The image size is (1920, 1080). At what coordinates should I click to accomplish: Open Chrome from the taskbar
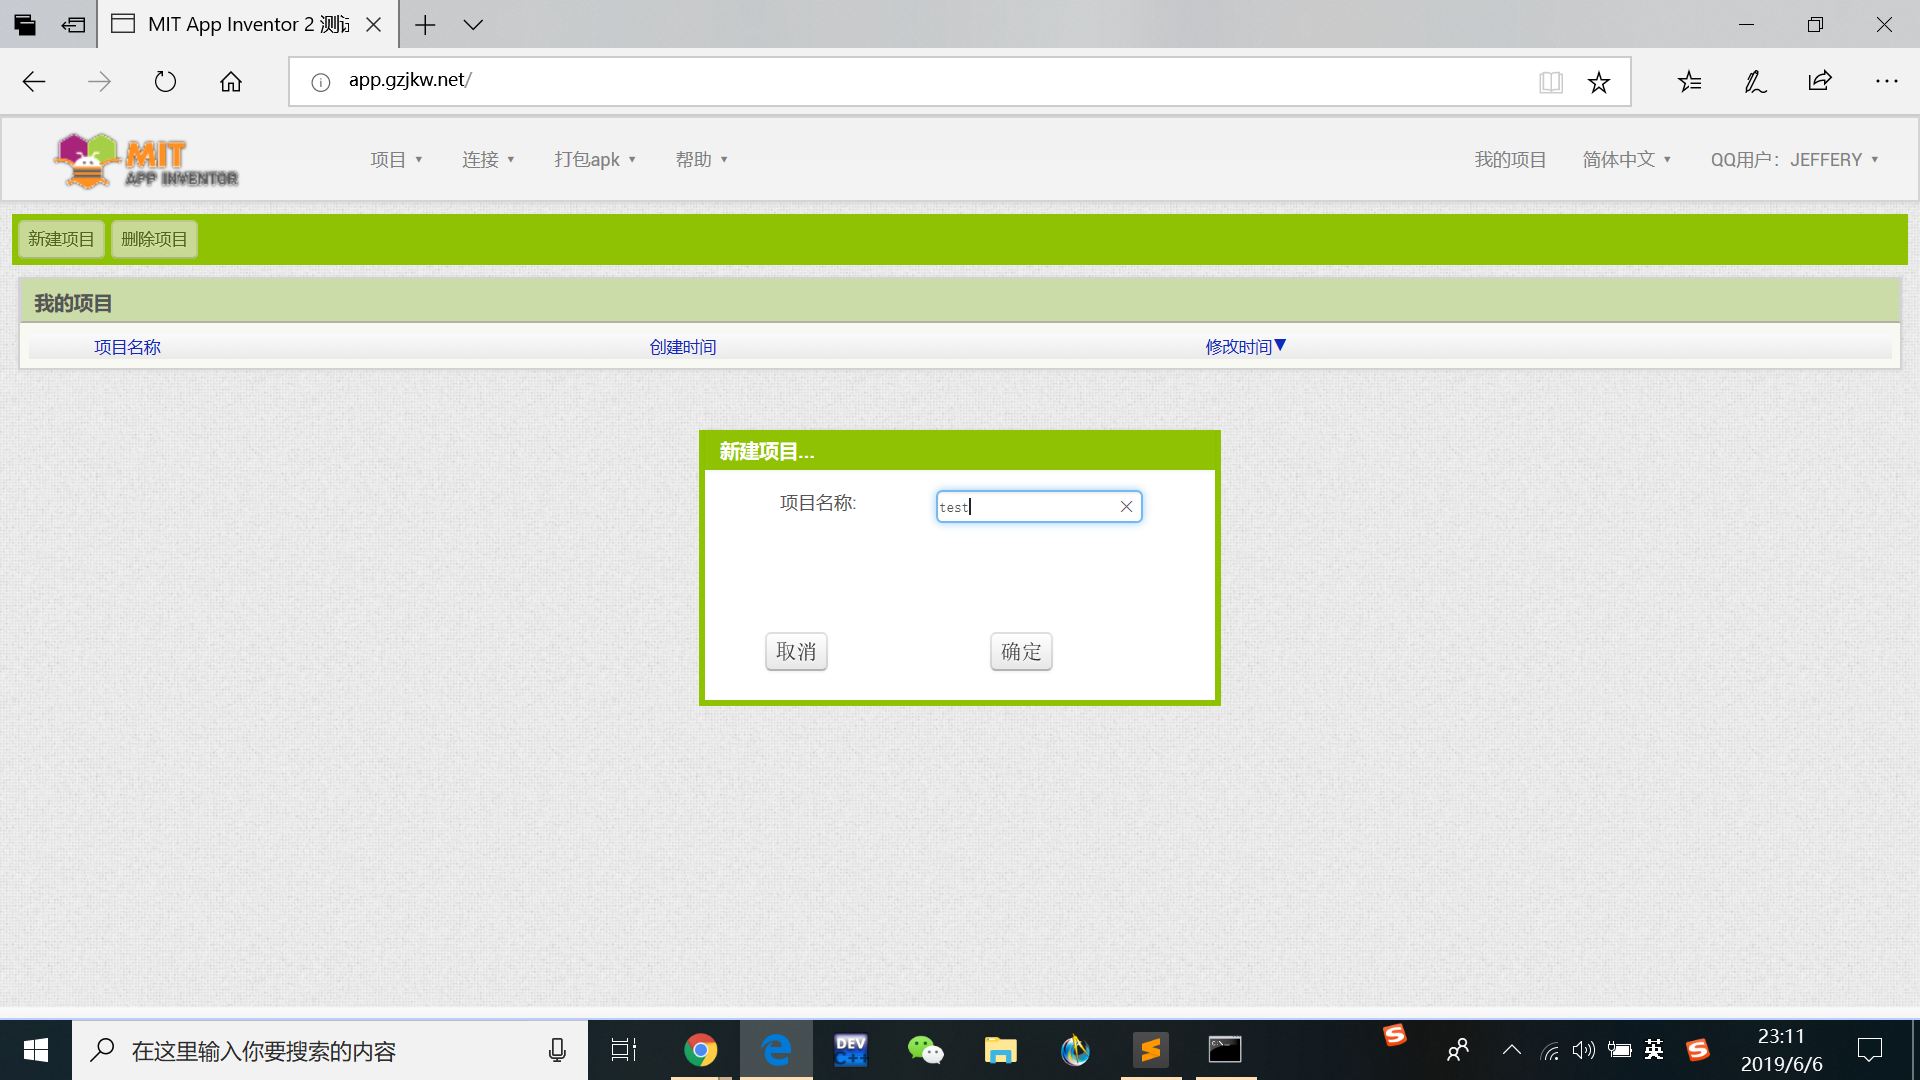700,1050
